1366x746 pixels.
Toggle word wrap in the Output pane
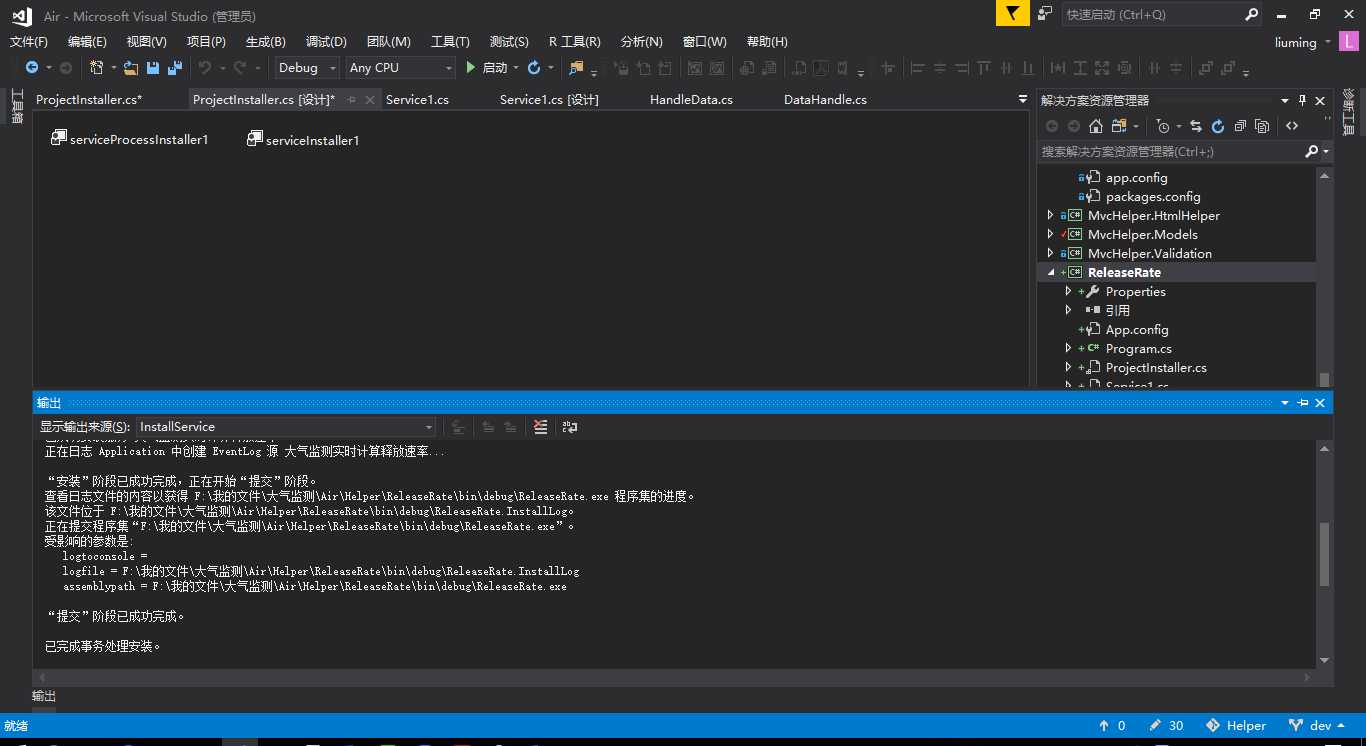570,427
